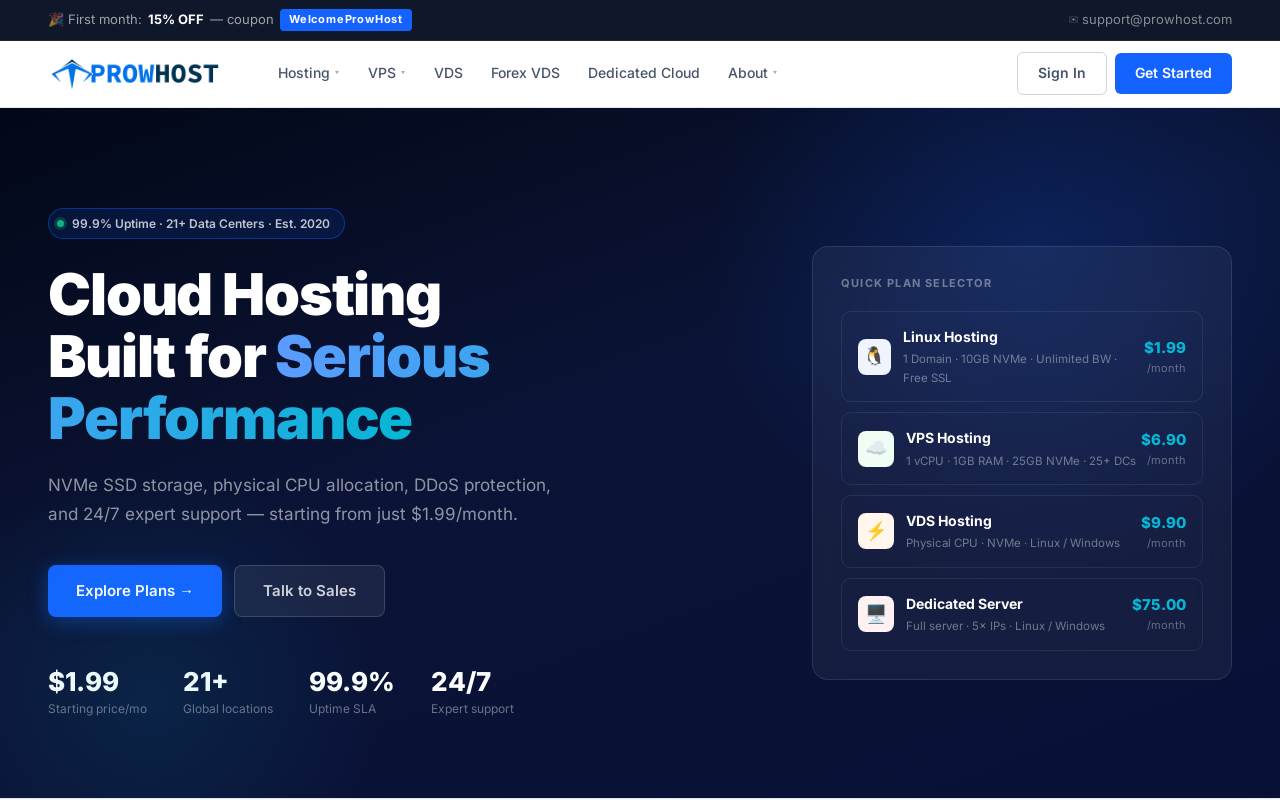Expand the Hosting dropdown menu

click(309, 73)
